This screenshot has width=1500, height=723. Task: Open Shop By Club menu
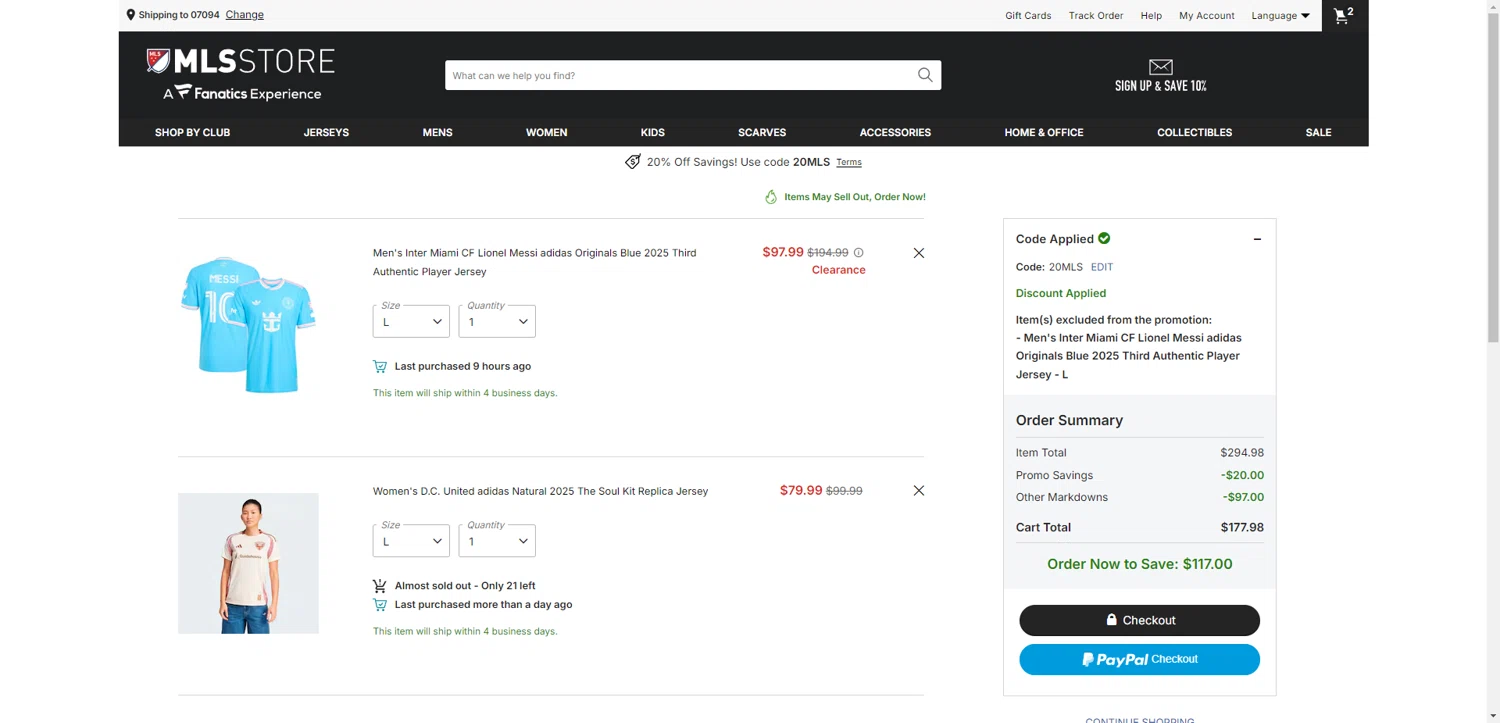(193, 132)
